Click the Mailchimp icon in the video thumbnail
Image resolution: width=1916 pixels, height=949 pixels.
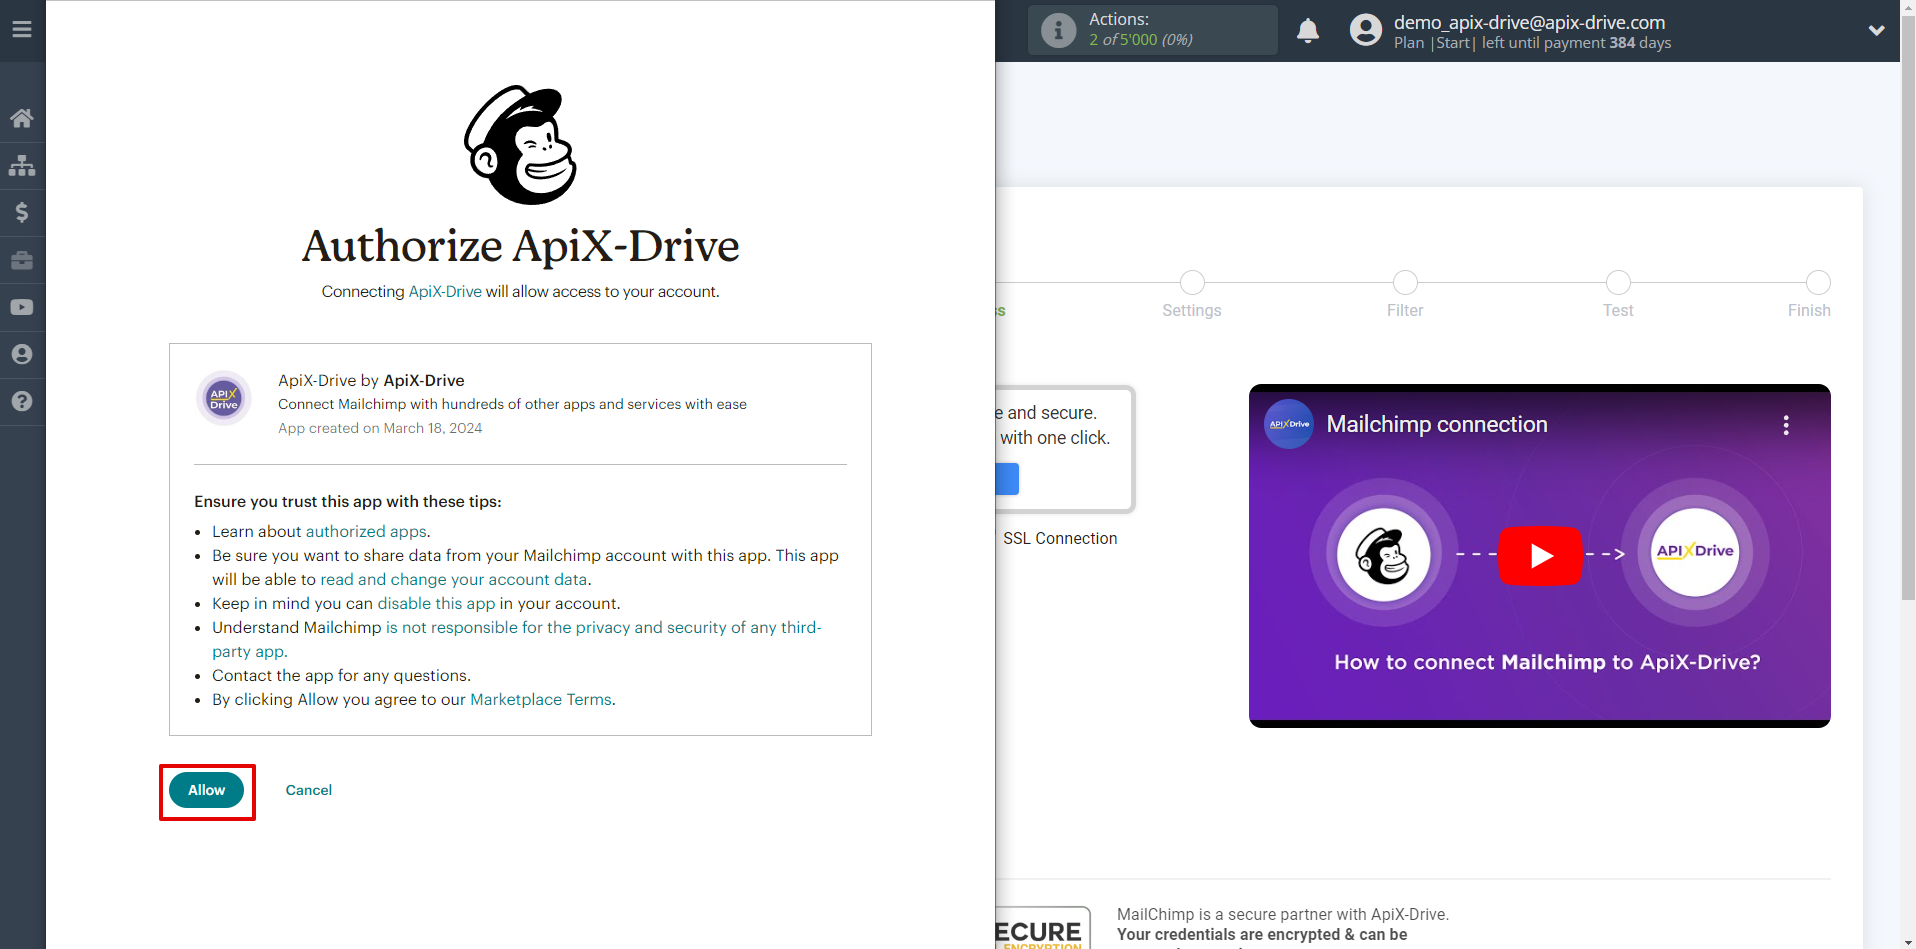1384,553
